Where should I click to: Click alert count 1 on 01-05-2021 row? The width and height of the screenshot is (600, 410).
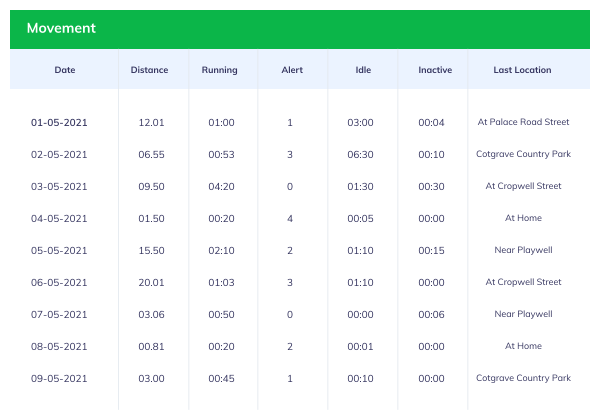pos(290,123)
